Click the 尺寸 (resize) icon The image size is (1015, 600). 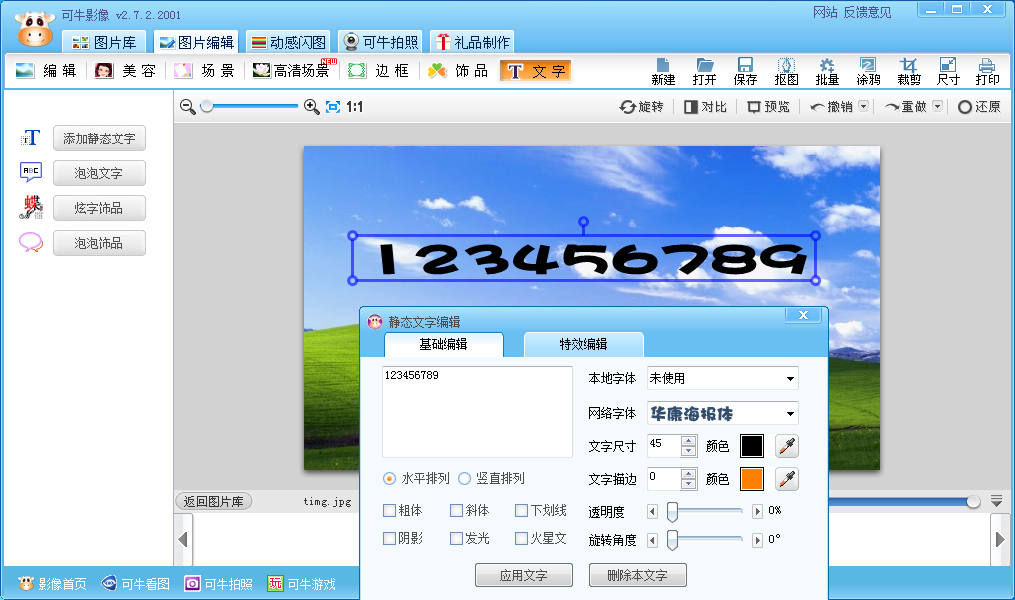tap(947, 70)
